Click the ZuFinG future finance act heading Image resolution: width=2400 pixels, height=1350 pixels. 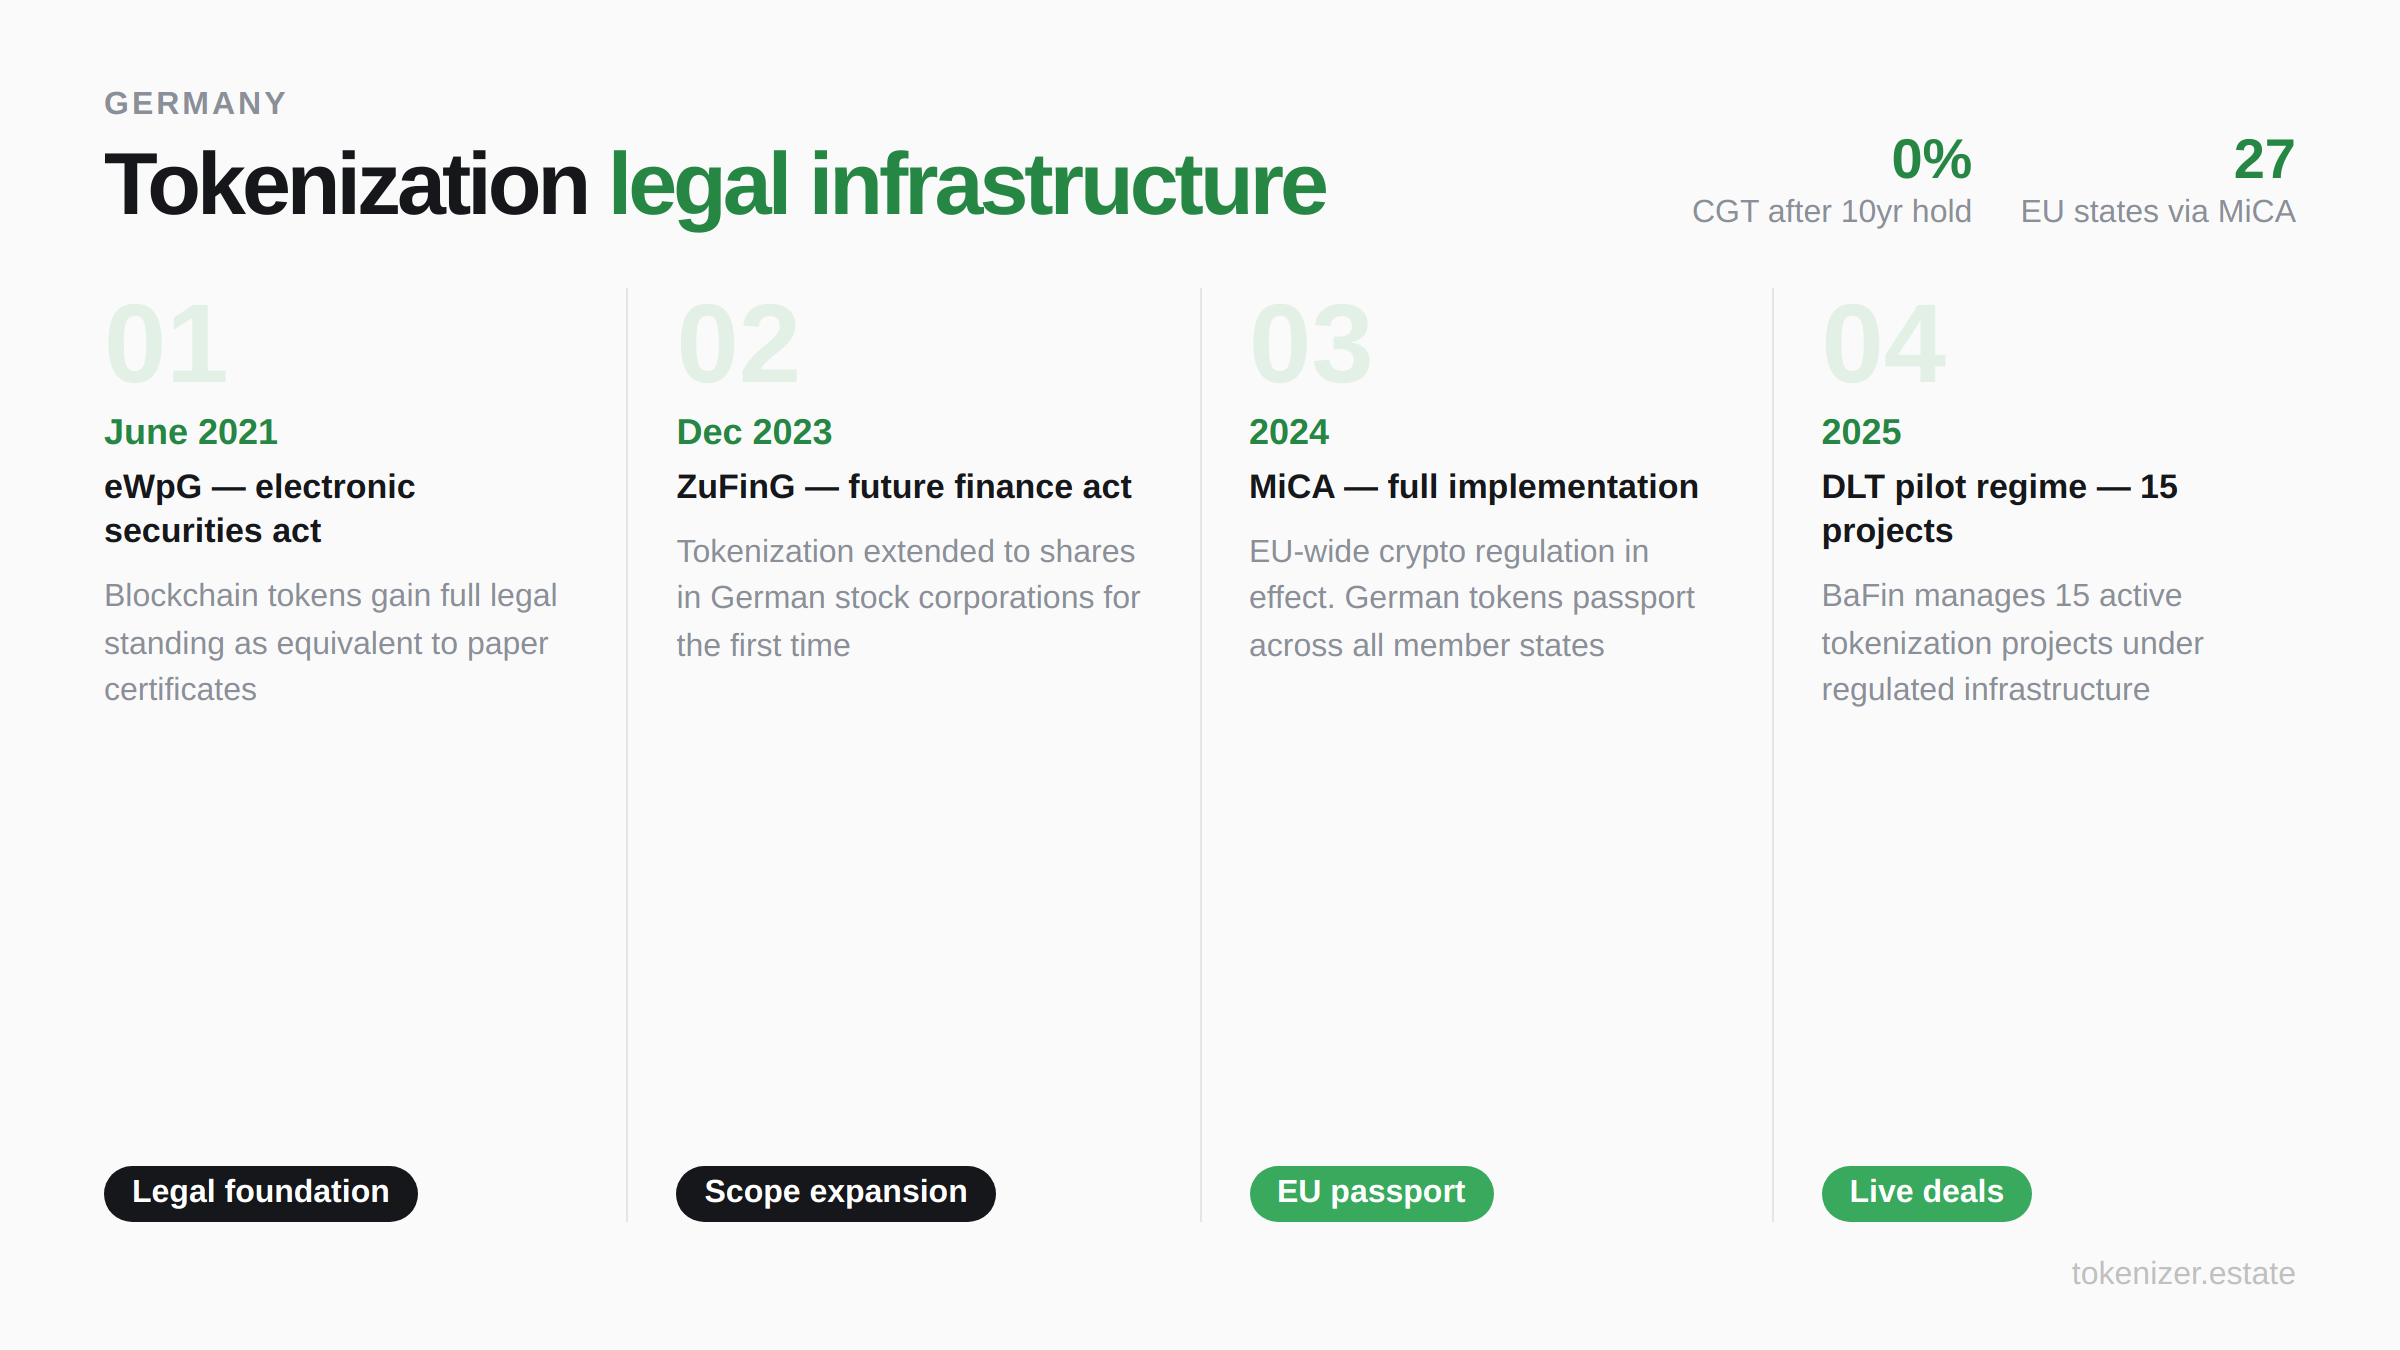click(x=903, y=487)
